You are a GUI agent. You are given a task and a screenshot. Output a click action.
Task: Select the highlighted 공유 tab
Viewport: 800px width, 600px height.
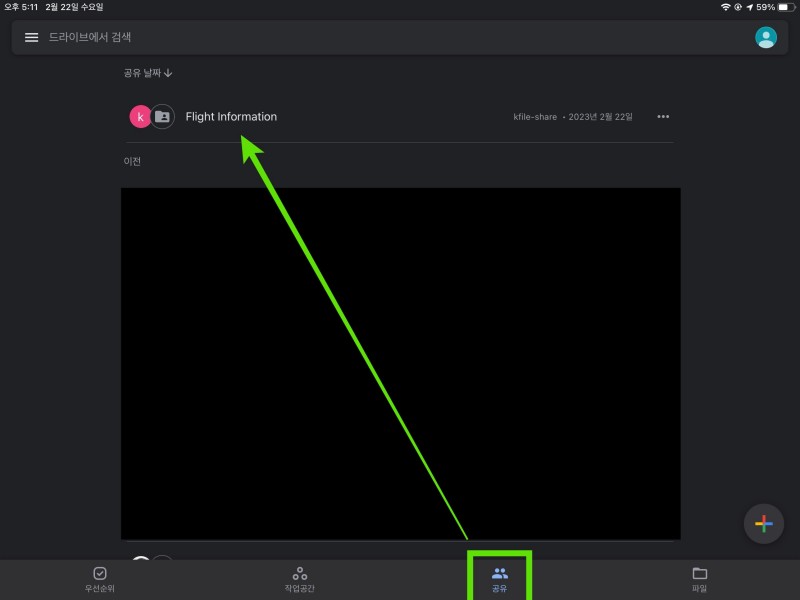(500, 579)
